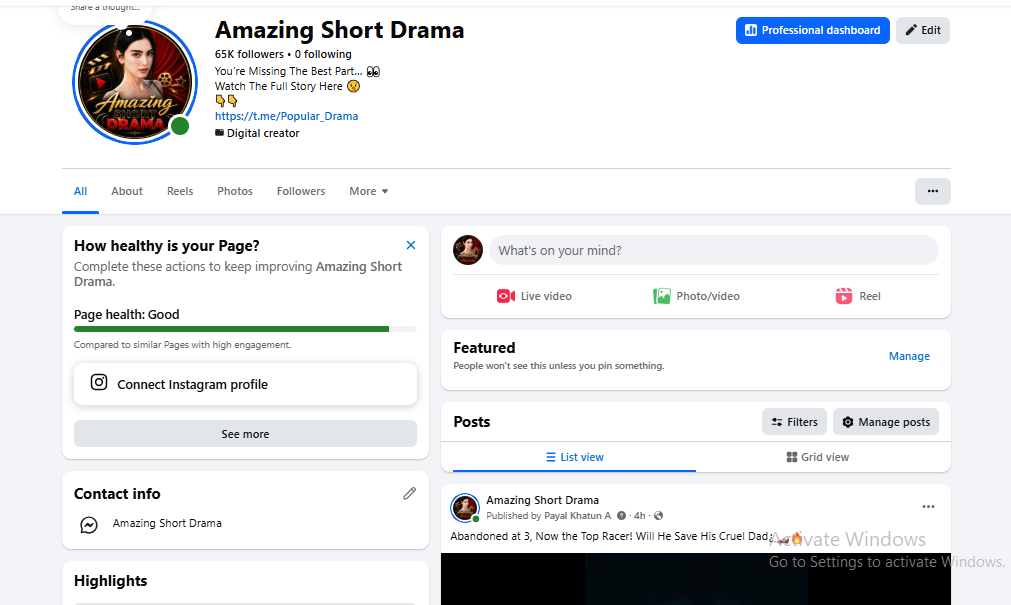This screenshot has height=605, width=1011.
Task: Click the Messenger icon in Contact info
Action: click(89, 525)
